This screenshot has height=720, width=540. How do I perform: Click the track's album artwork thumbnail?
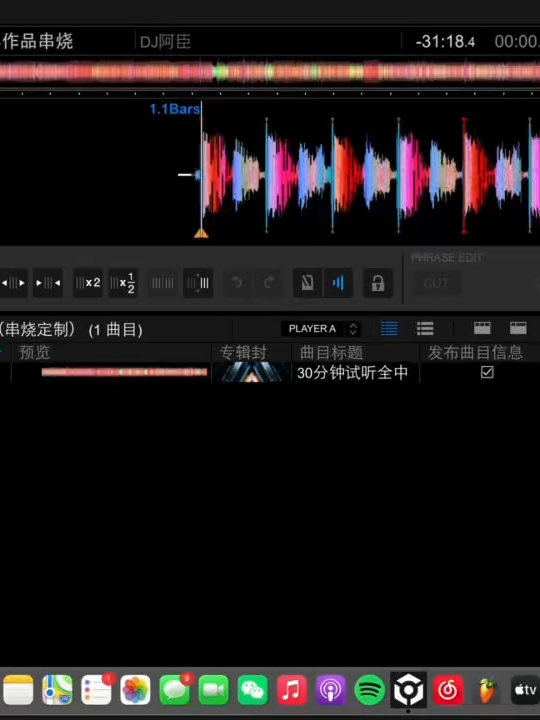[x=252, y=372]
